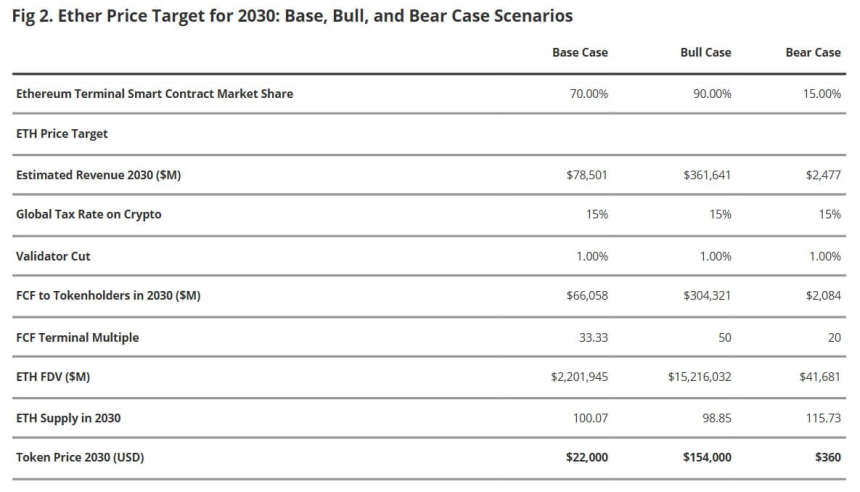860x492 pixels.
Task: Click the ETH Supply in 2030 row label
Action: pyautogui.click(x=69, y=417)
